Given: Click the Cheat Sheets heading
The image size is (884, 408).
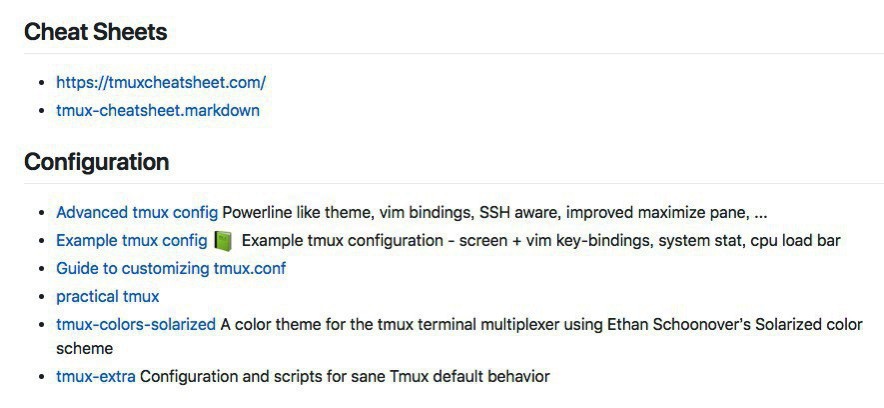Looking at the screenshot, I should pyautogui.click(x=95, y=32).
